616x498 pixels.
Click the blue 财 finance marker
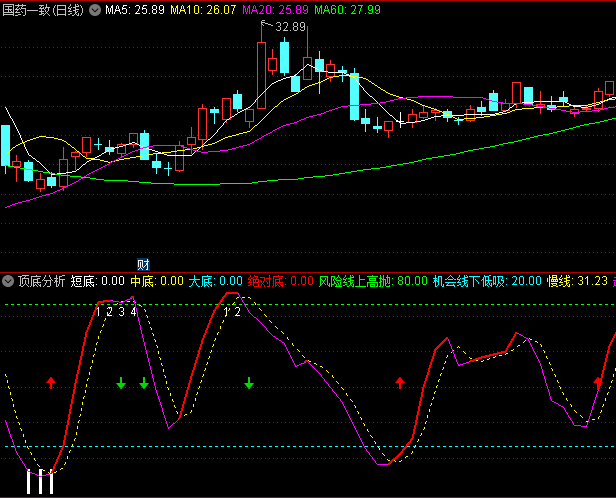coord(143,264)
